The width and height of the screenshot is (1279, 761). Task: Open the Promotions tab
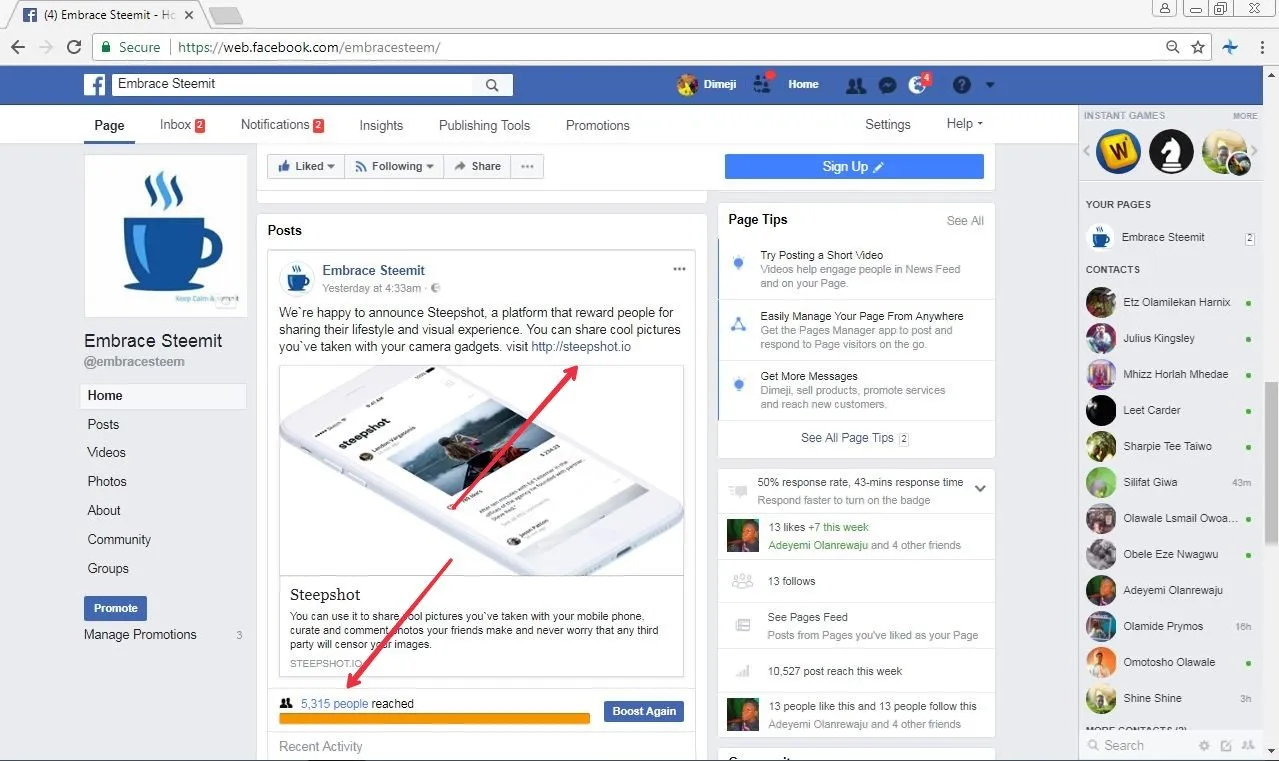[598, 125]
